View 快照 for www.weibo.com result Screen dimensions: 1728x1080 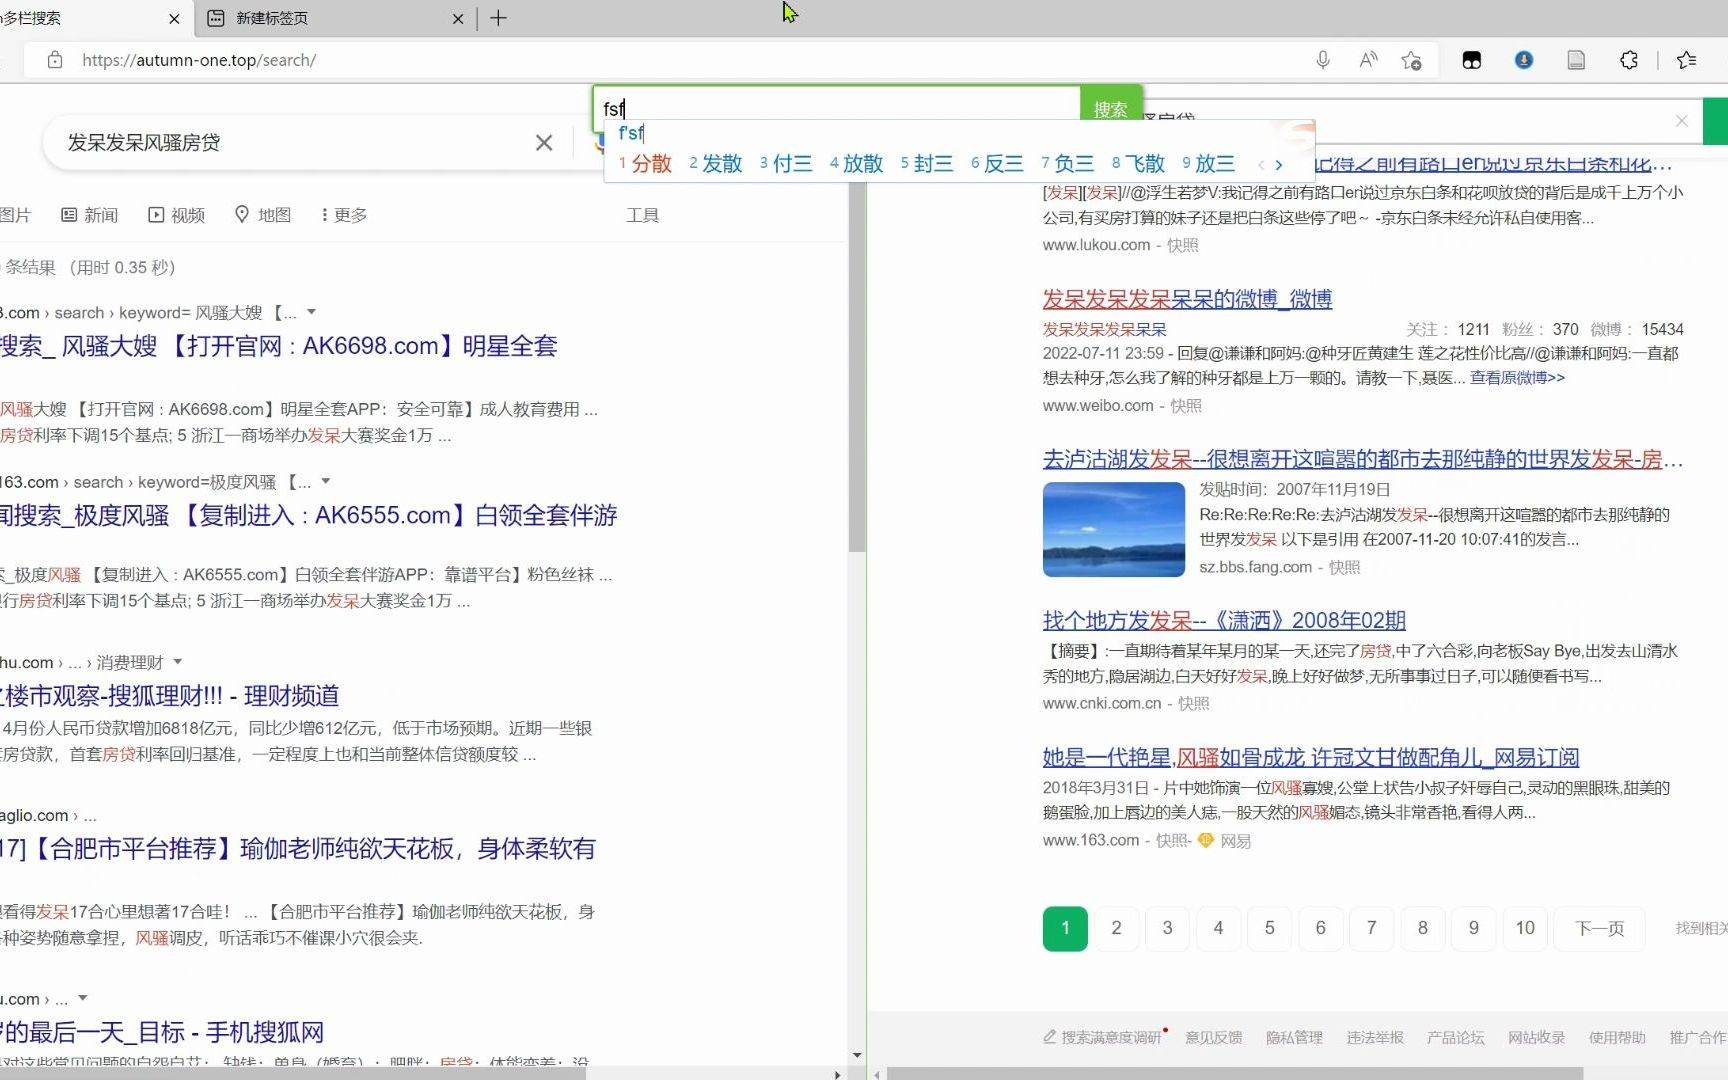point(1186,406)
